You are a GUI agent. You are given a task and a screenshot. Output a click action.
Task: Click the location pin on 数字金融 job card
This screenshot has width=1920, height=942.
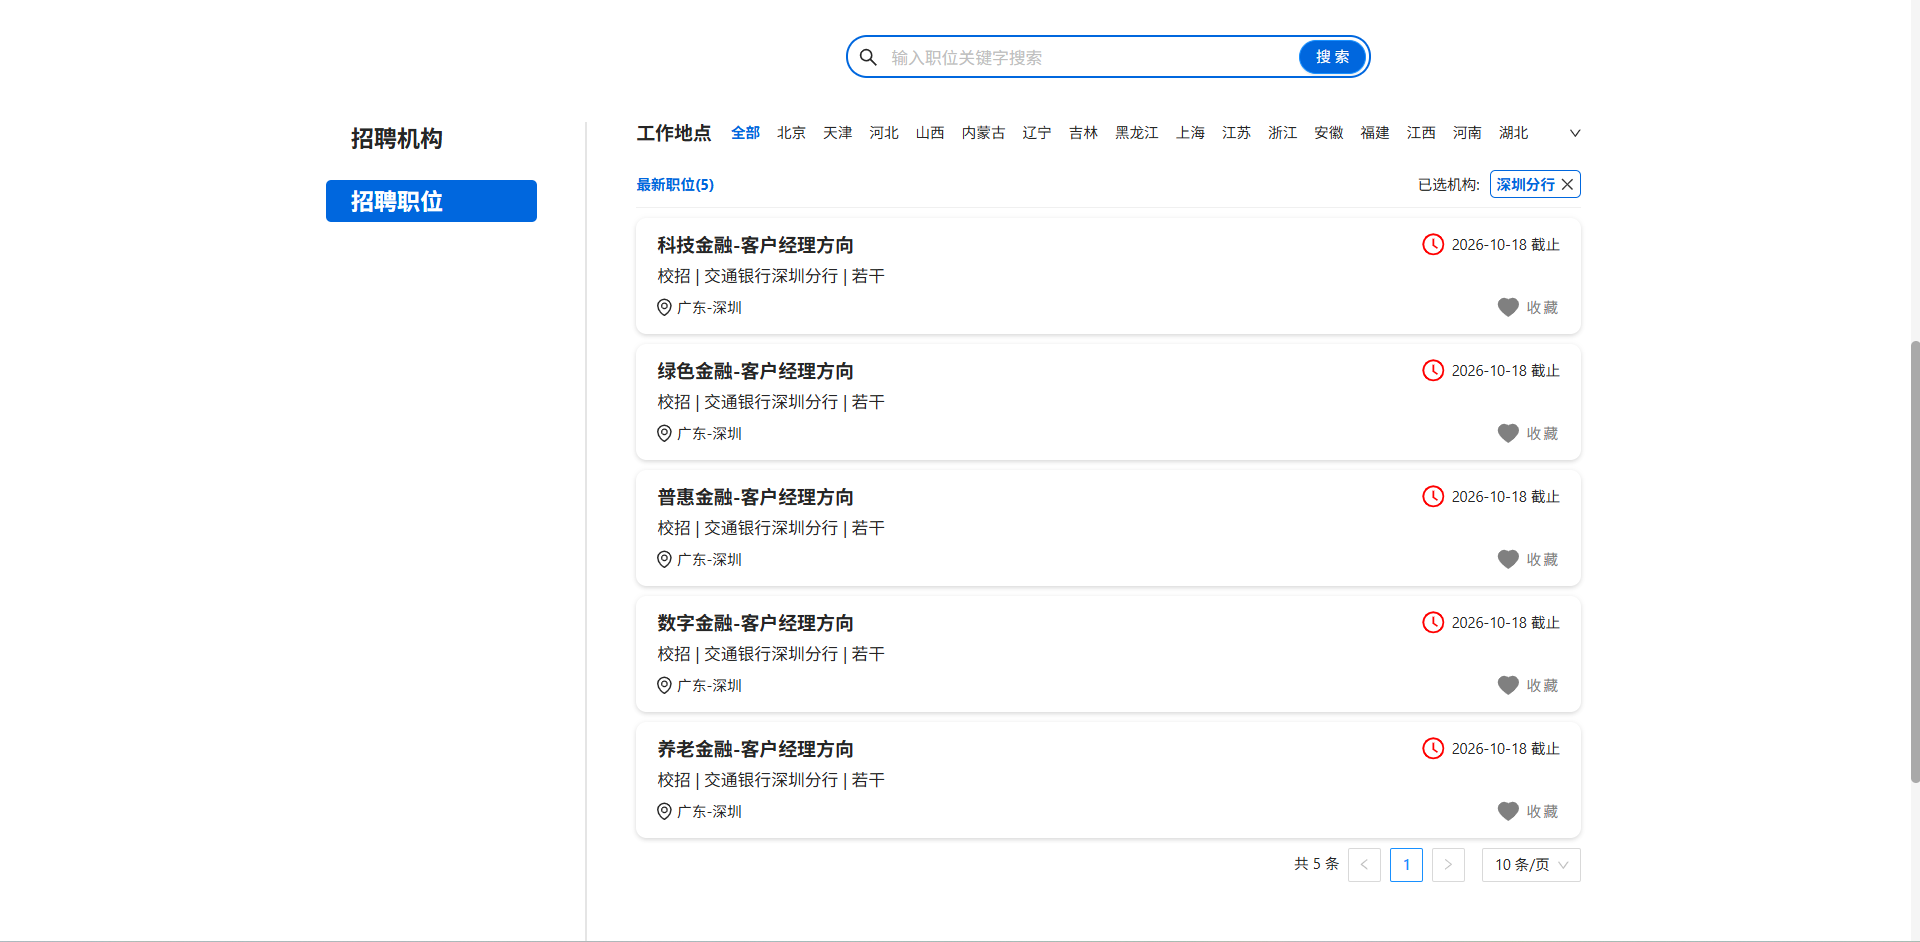(664, 685)
